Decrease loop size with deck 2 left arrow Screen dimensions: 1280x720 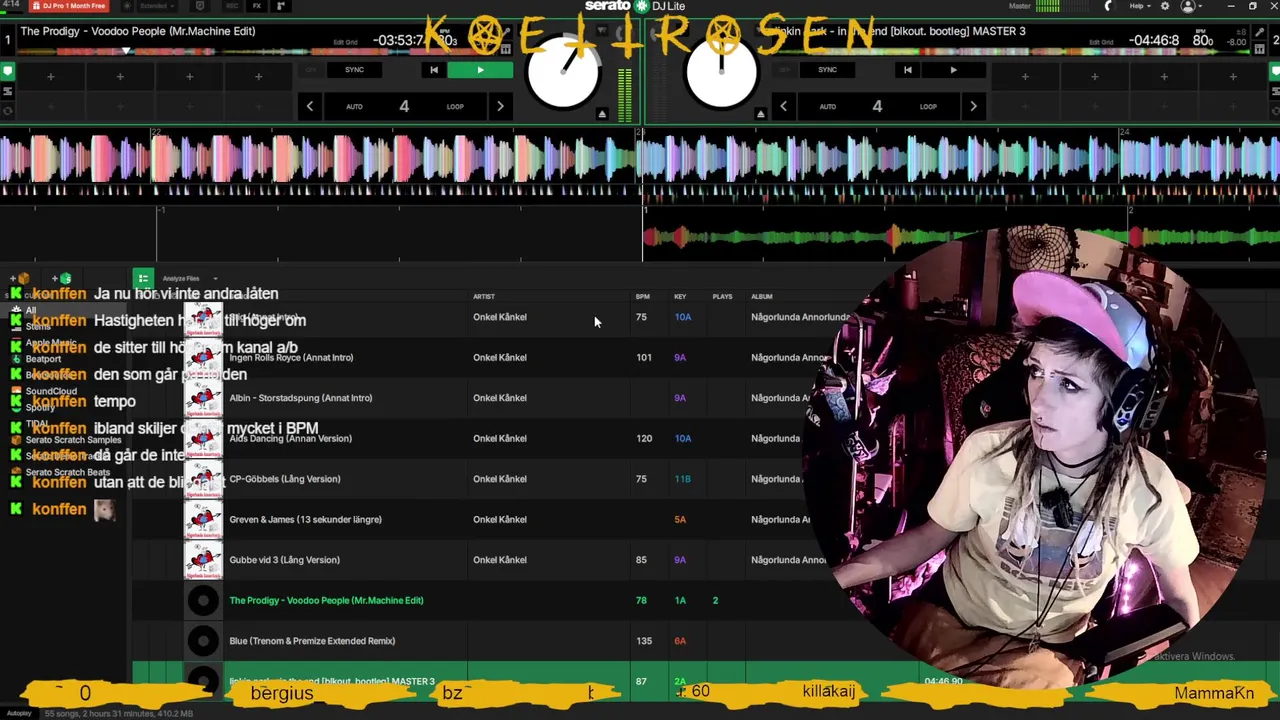(x=783, y=106)
